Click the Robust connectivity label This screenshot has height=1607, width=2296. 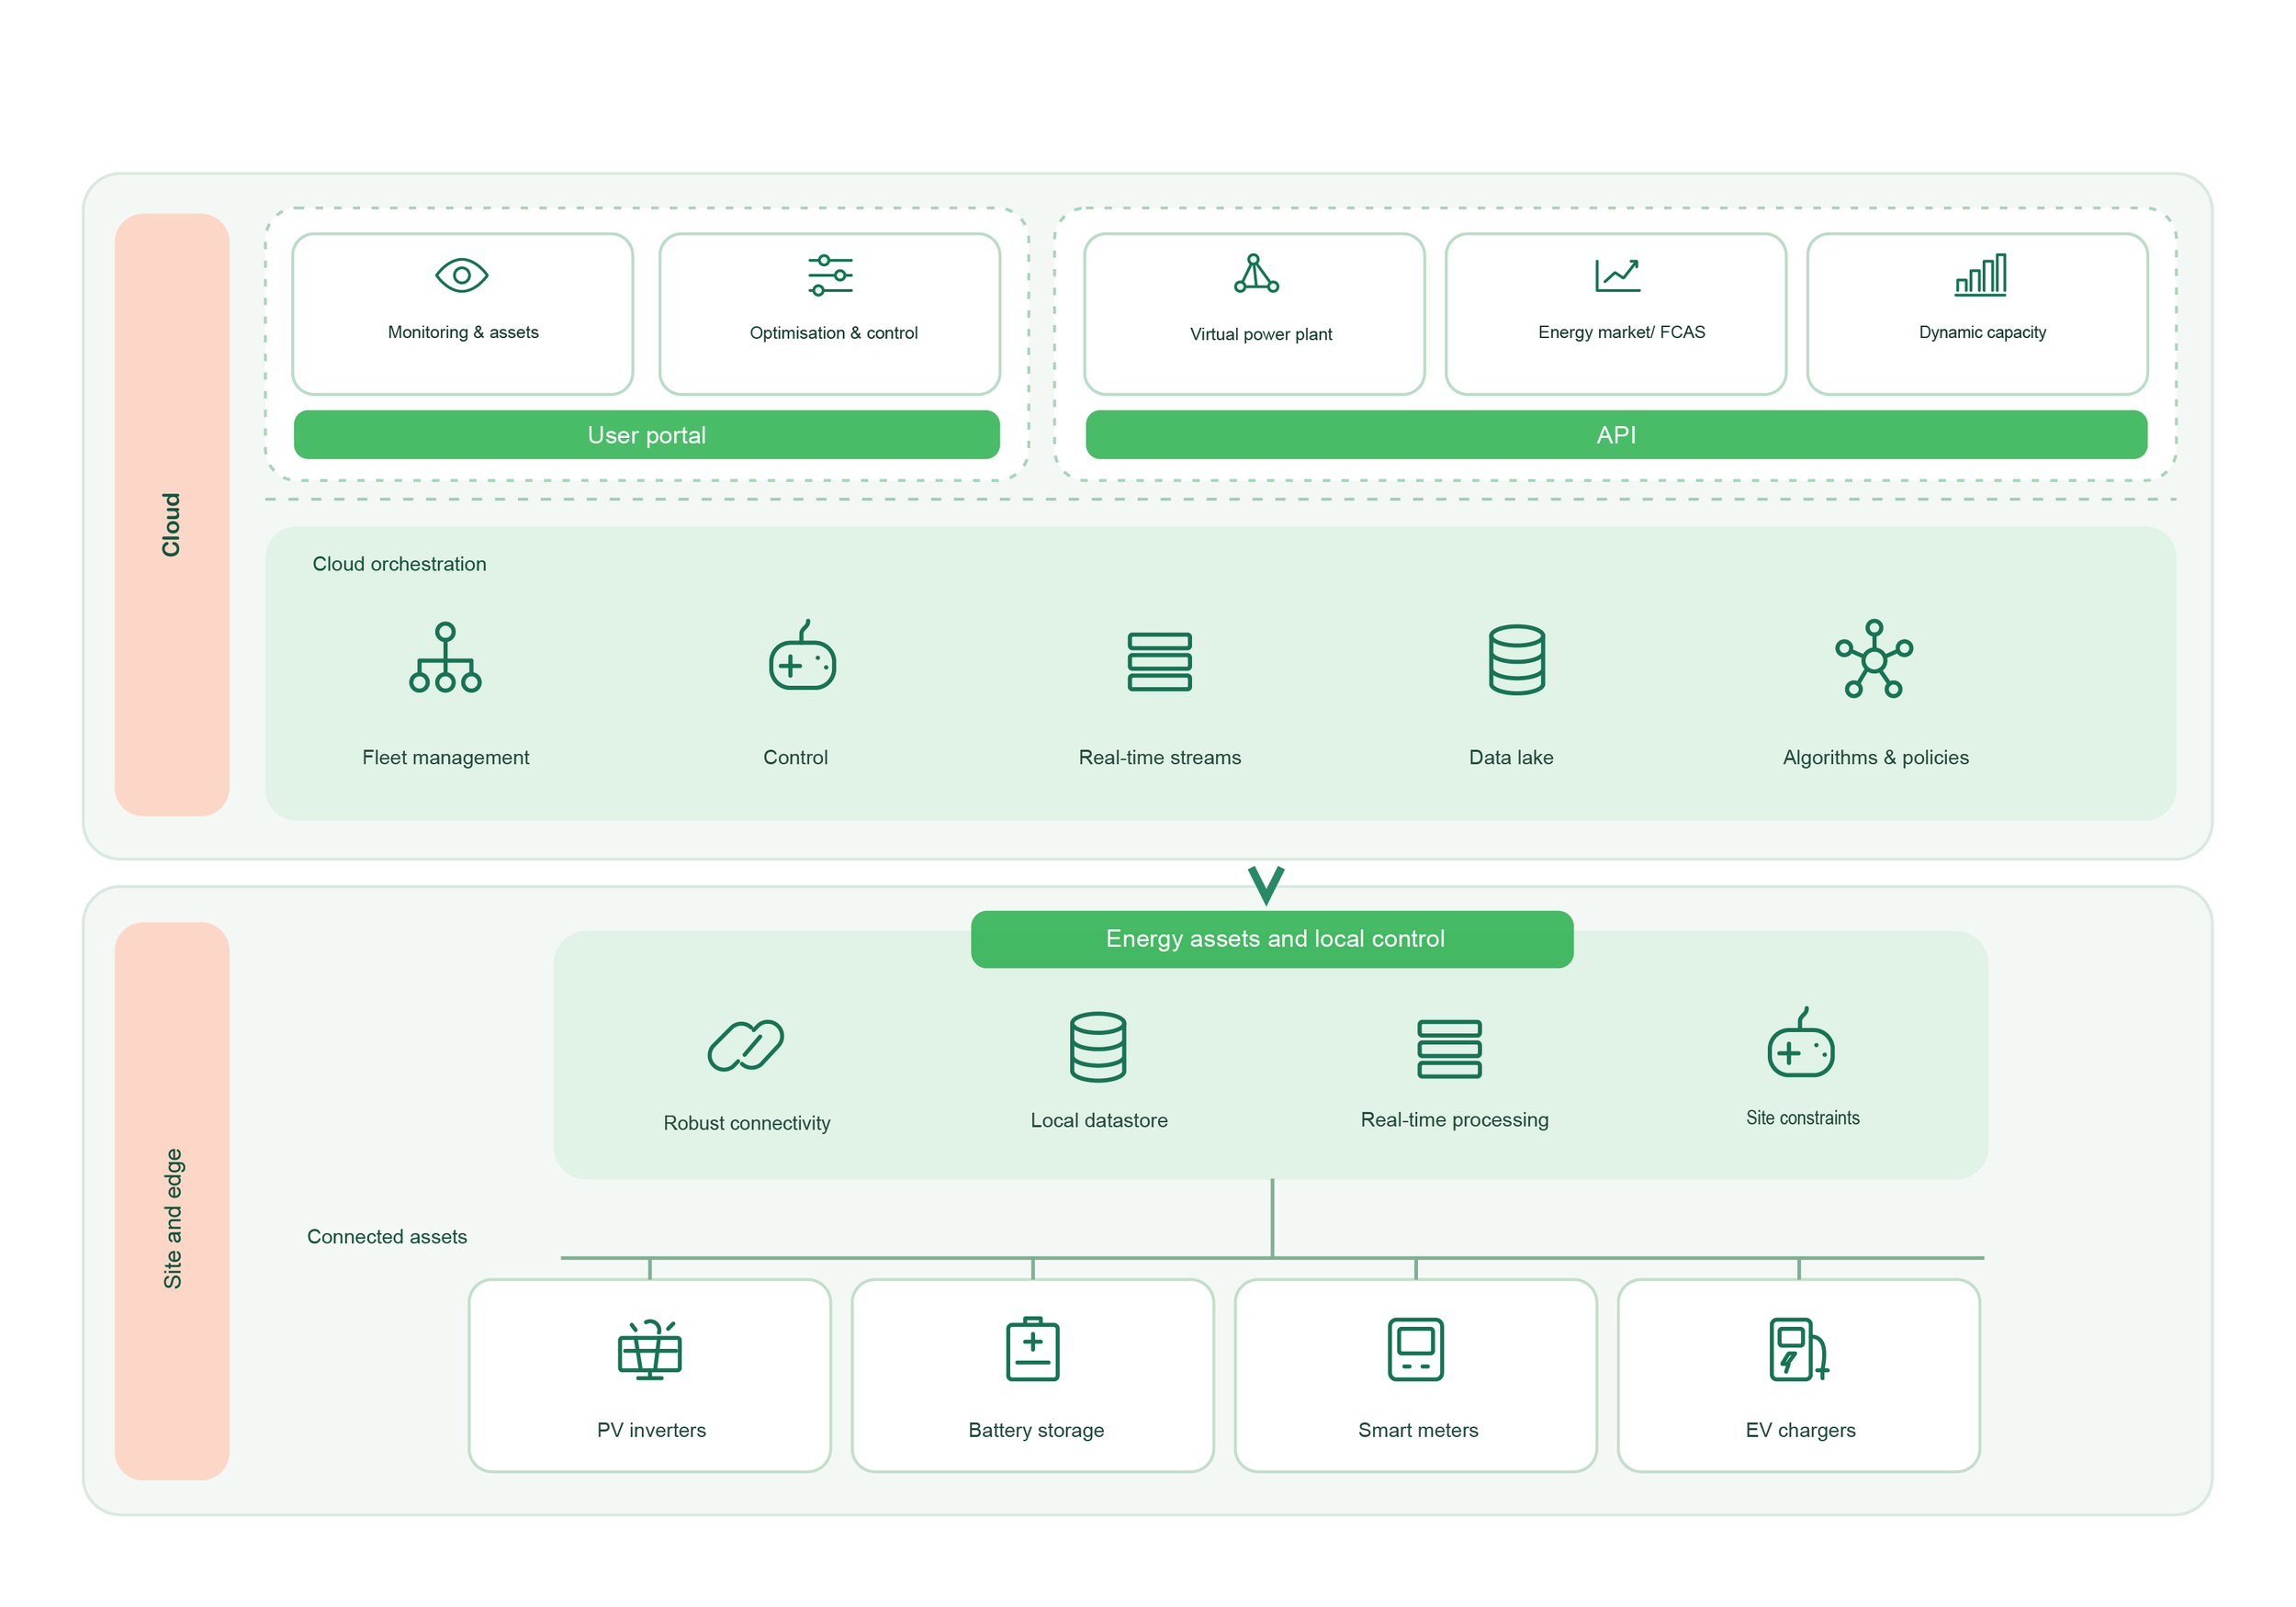[x=746, y=1123]
